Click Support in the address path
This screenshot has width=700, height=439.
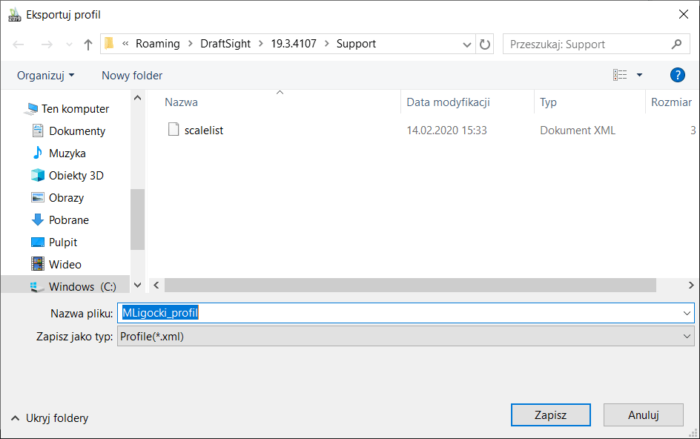356,44
